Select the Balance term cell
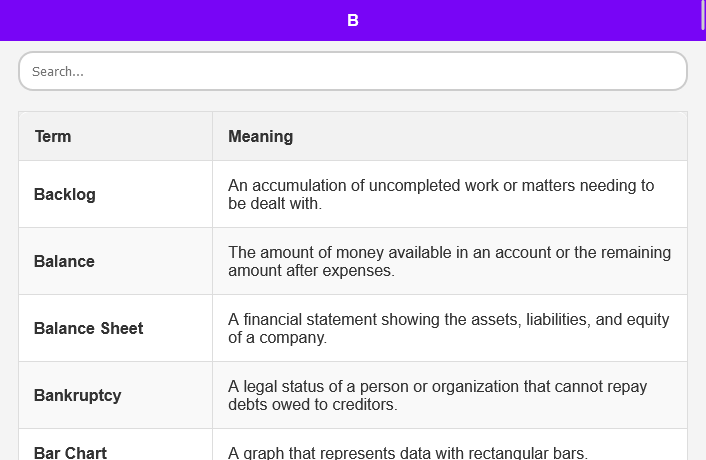Screen dimensions: 706x460 pos(115,262)
